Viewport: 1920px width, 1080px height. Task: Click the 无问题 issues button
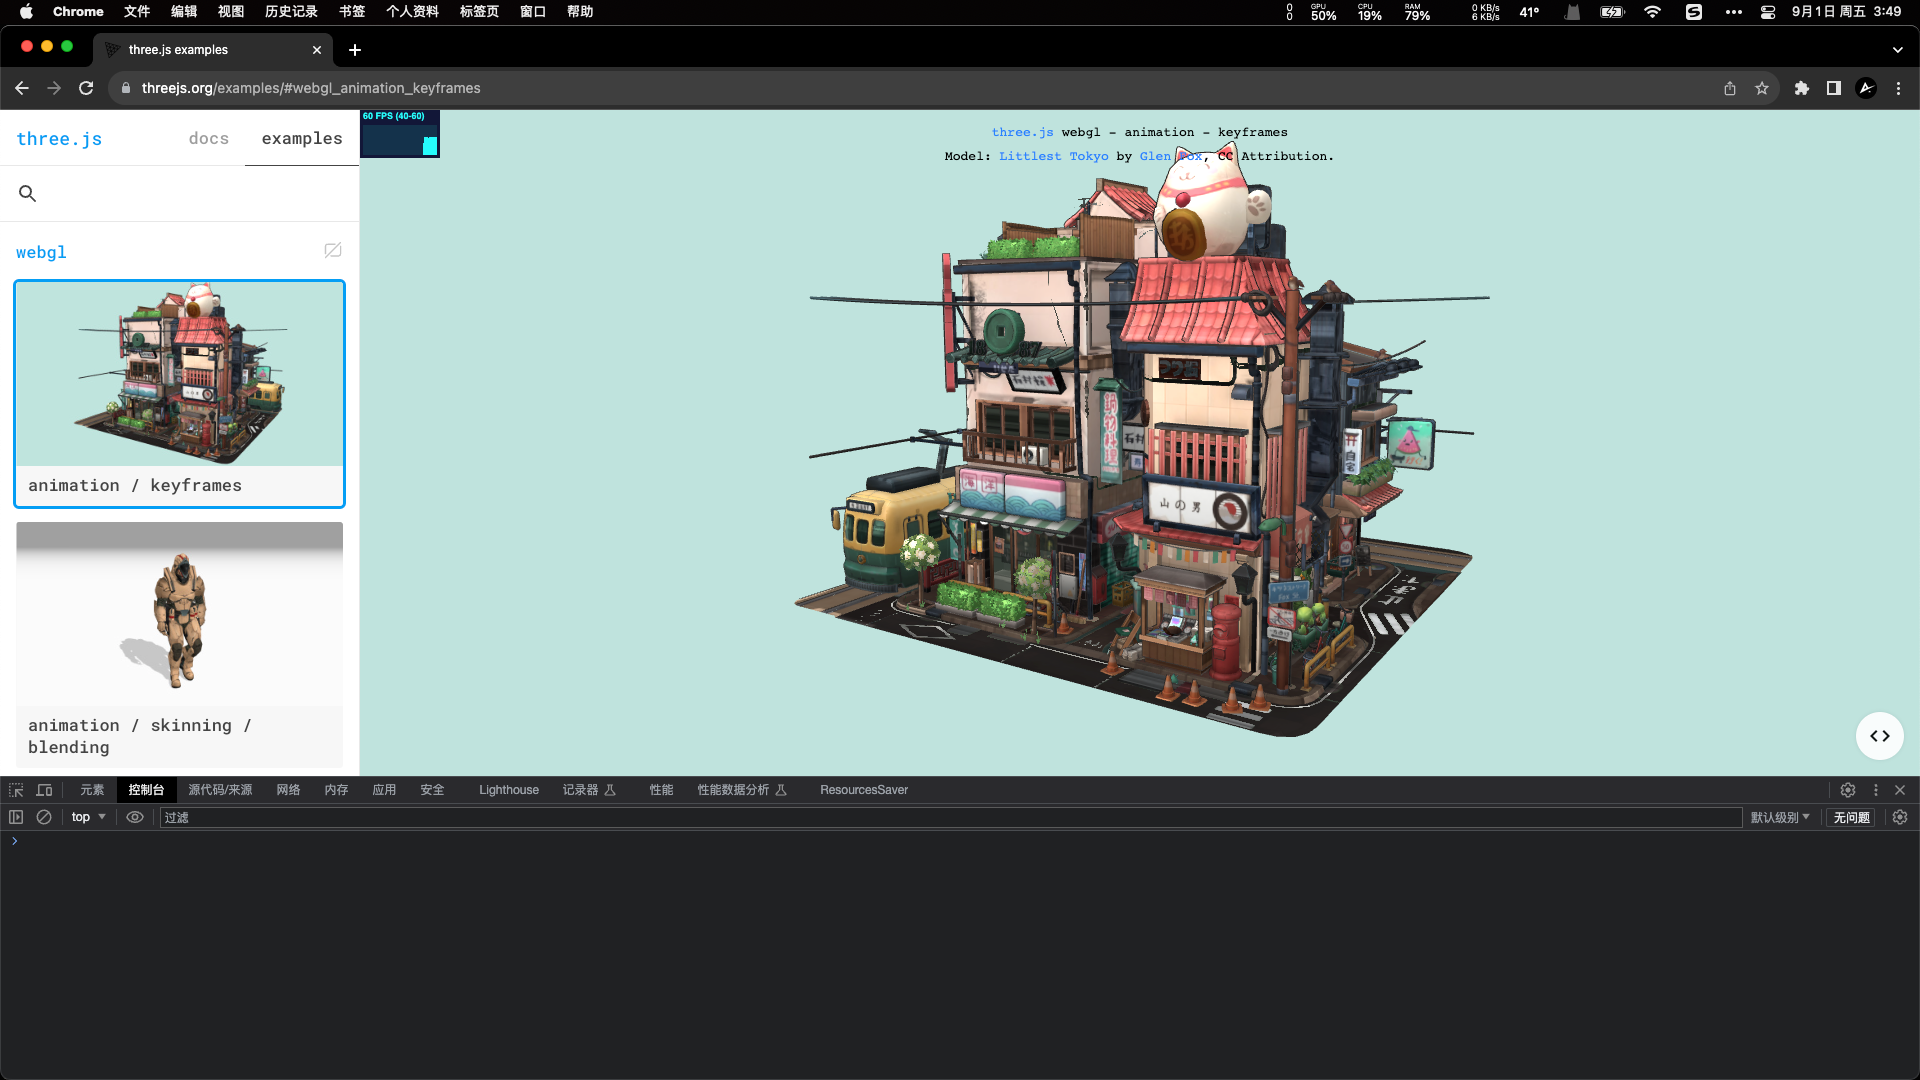pos(1851,817)
